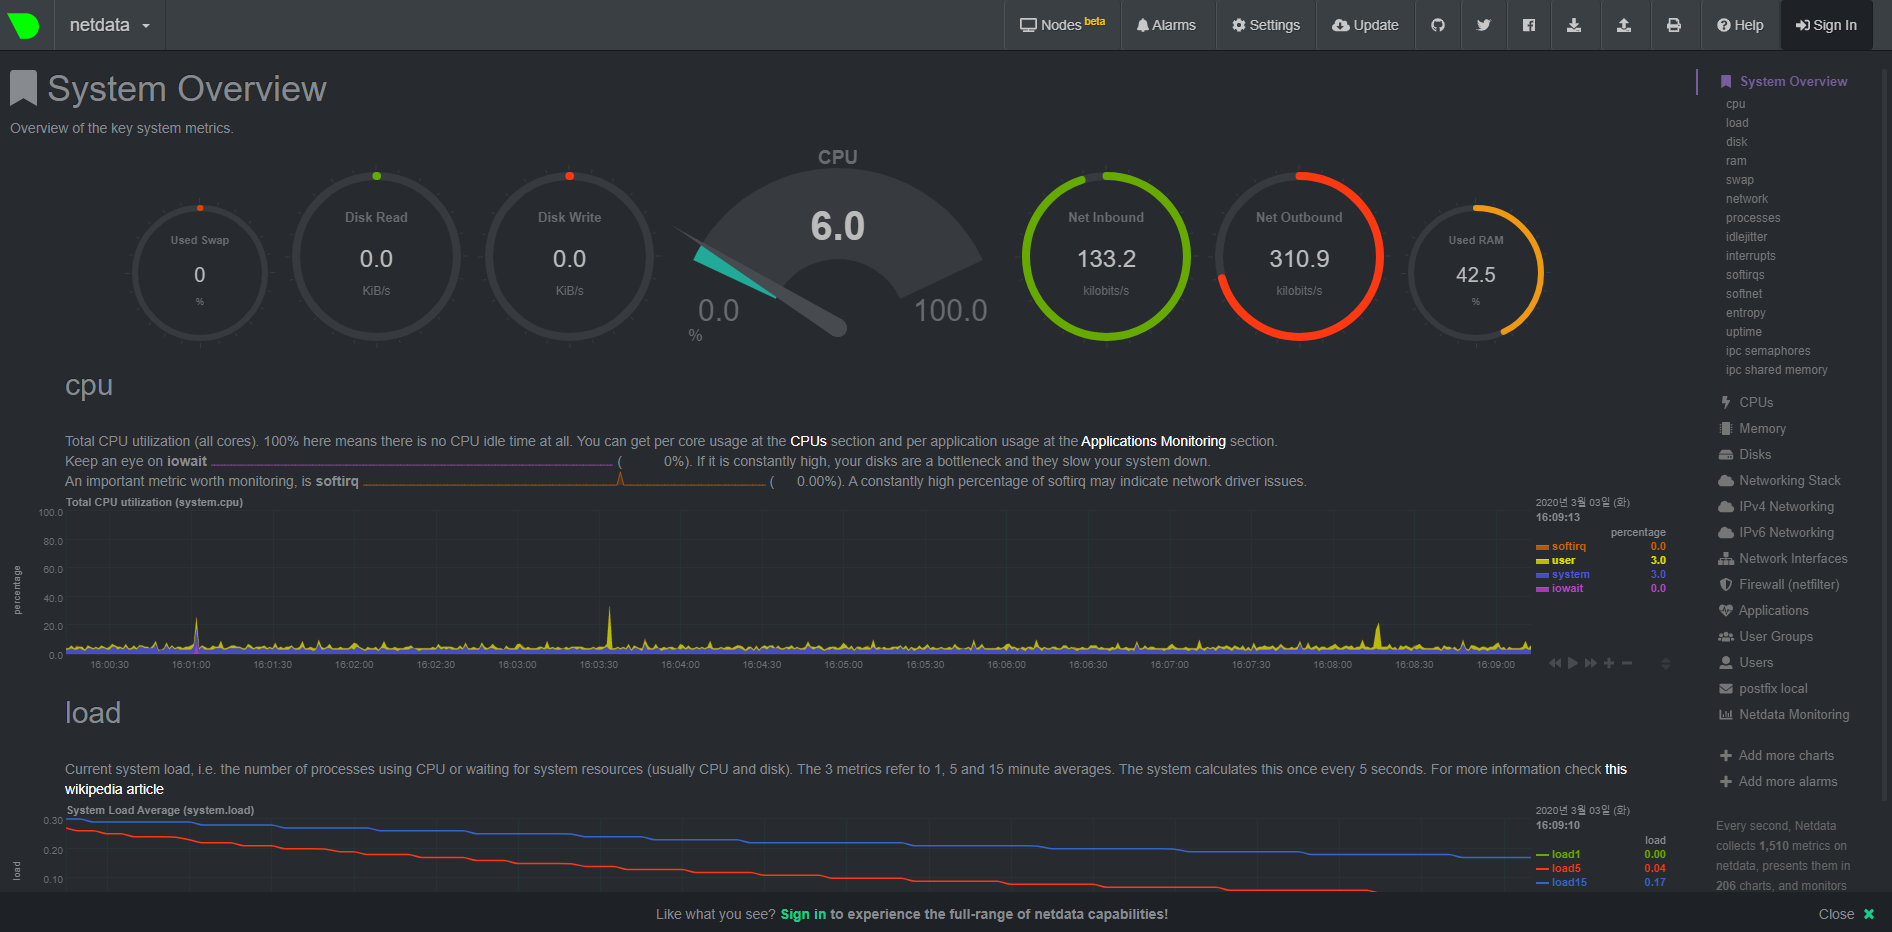
Task: Follow the CPUs section link
Action: point(808,441)
